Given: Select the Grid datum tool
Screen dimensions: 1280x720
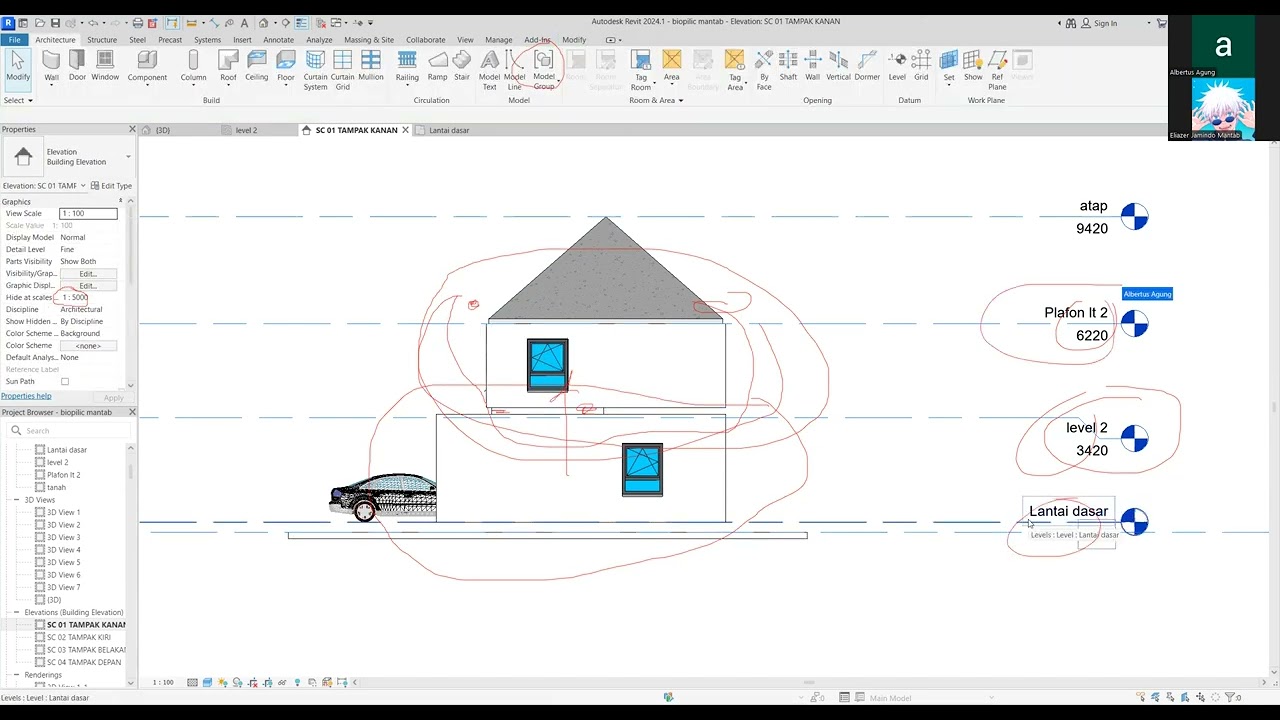Looking at the screenshot, I should click(x=921, y=66).
